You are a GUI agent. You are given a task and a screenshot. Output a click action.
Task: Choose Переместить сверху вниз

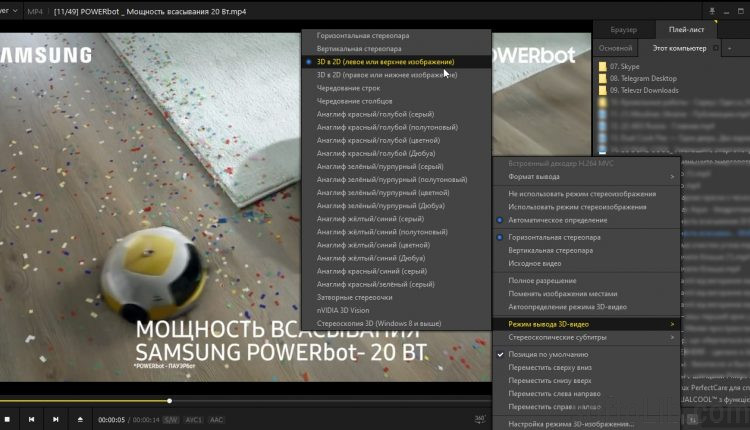click(x=586, y=367)
